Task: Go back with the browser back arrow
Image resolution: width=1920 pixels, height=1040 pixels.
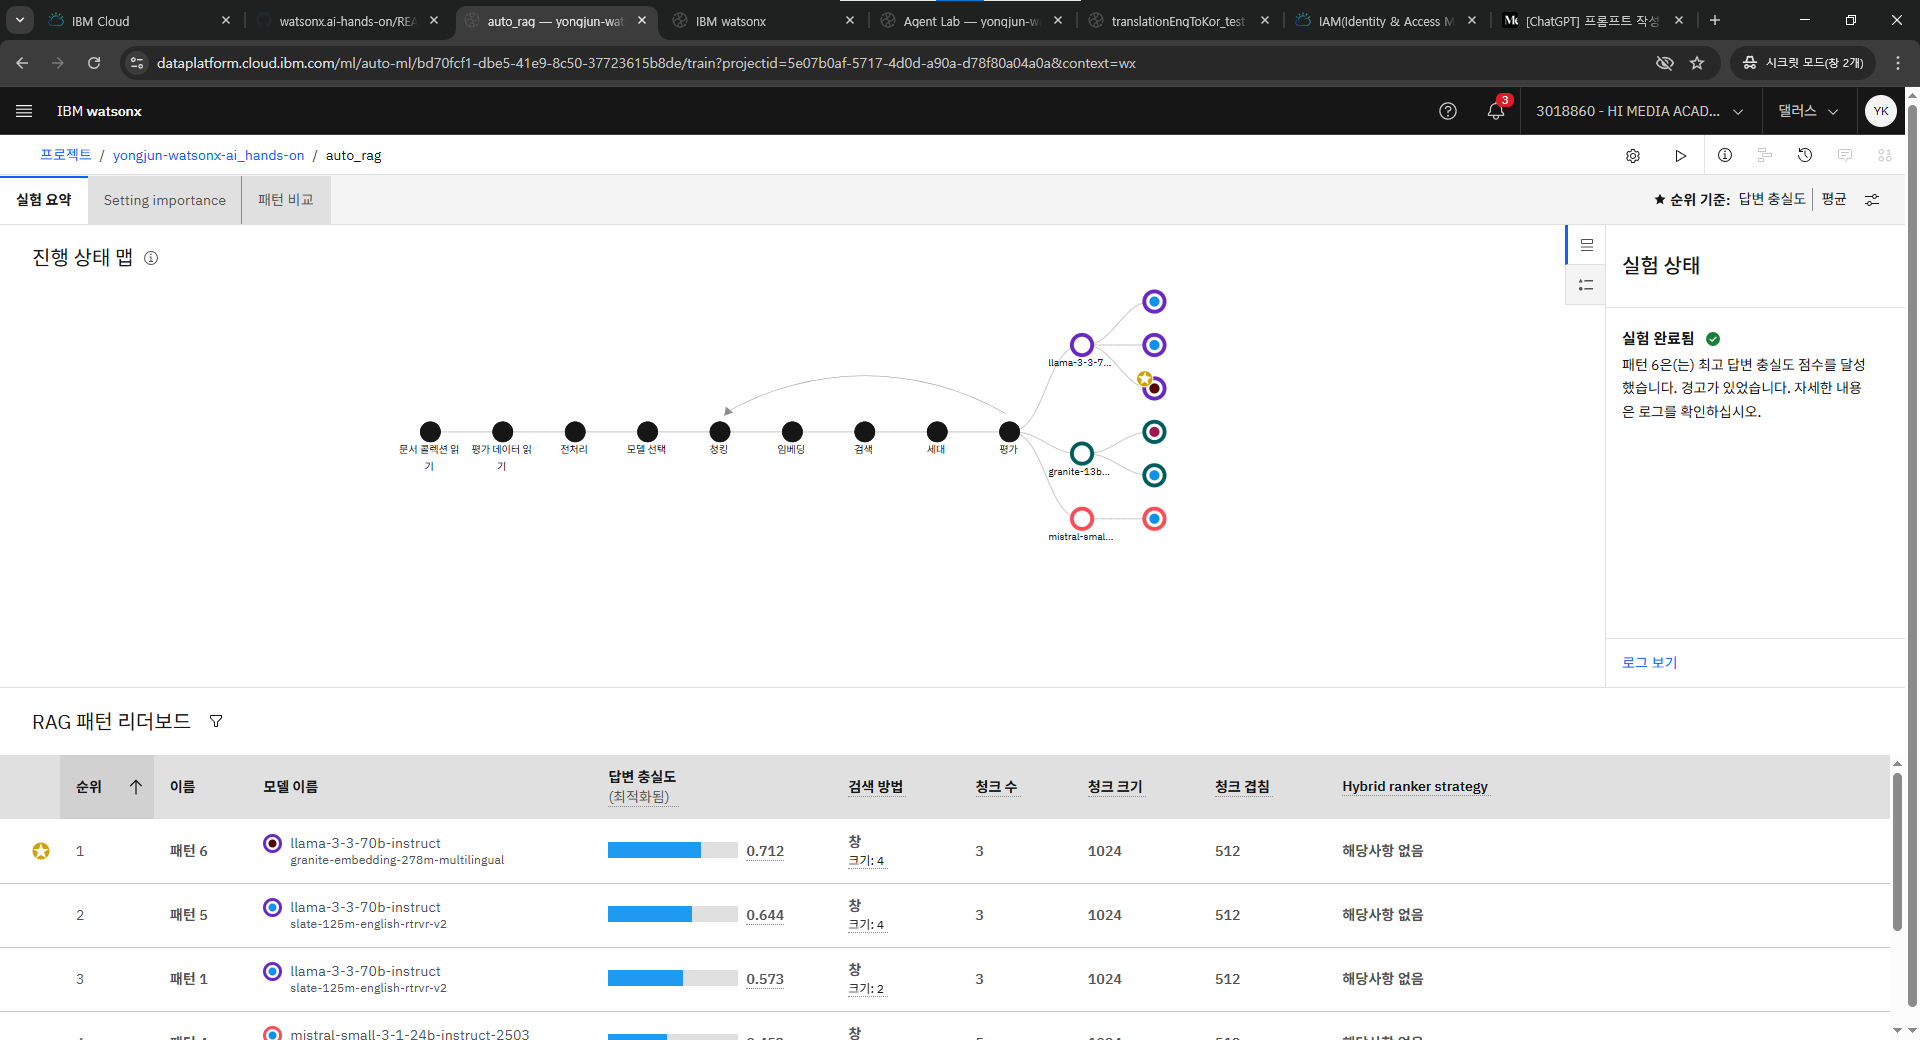Action: pyautogui.click(x=22, y=63)
